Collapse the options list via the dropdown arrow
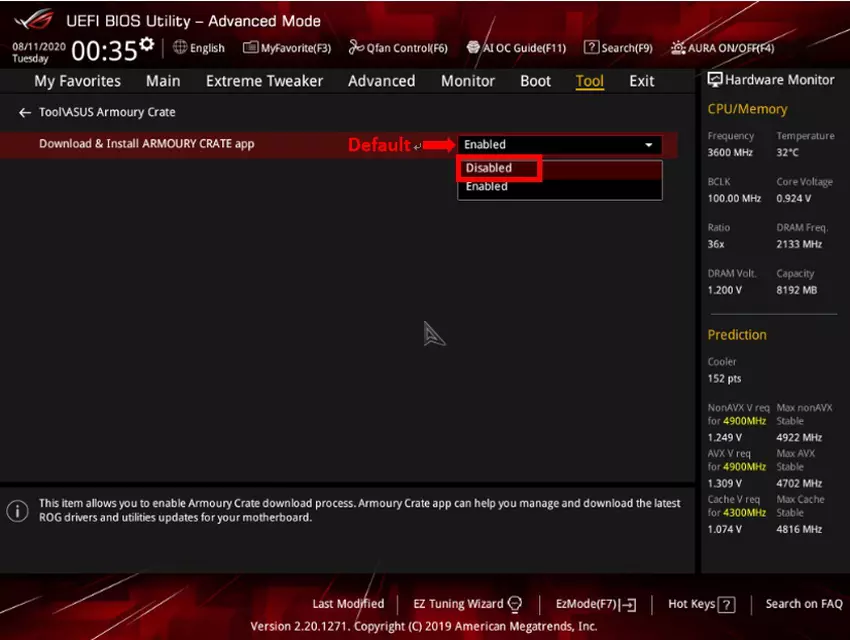 click(648, 144)
